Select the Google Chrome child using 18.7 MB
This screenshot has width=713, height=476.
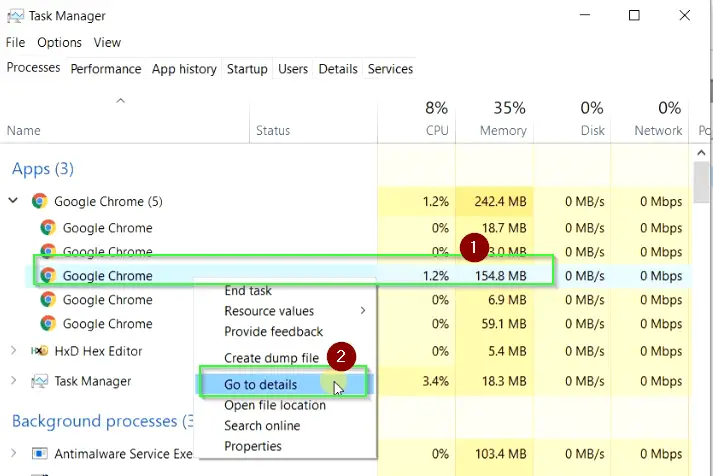[x=107, y=228]
